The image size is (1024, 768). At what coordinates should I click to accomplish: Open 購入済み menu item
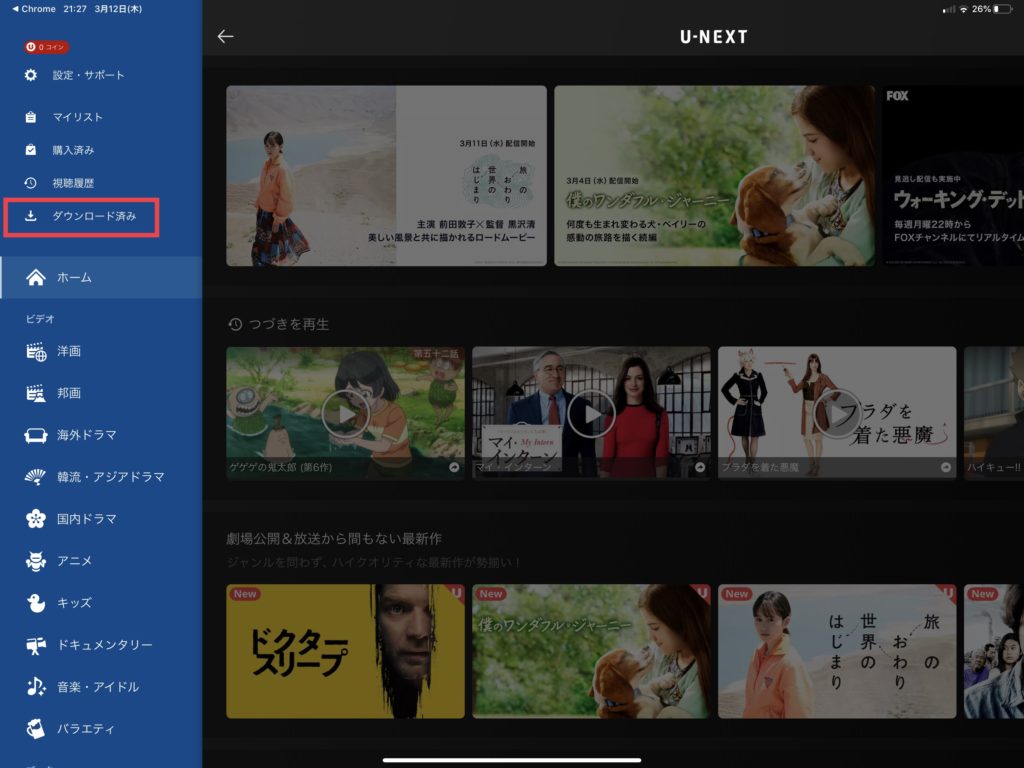pyautogui.click(x=73, y=150)
